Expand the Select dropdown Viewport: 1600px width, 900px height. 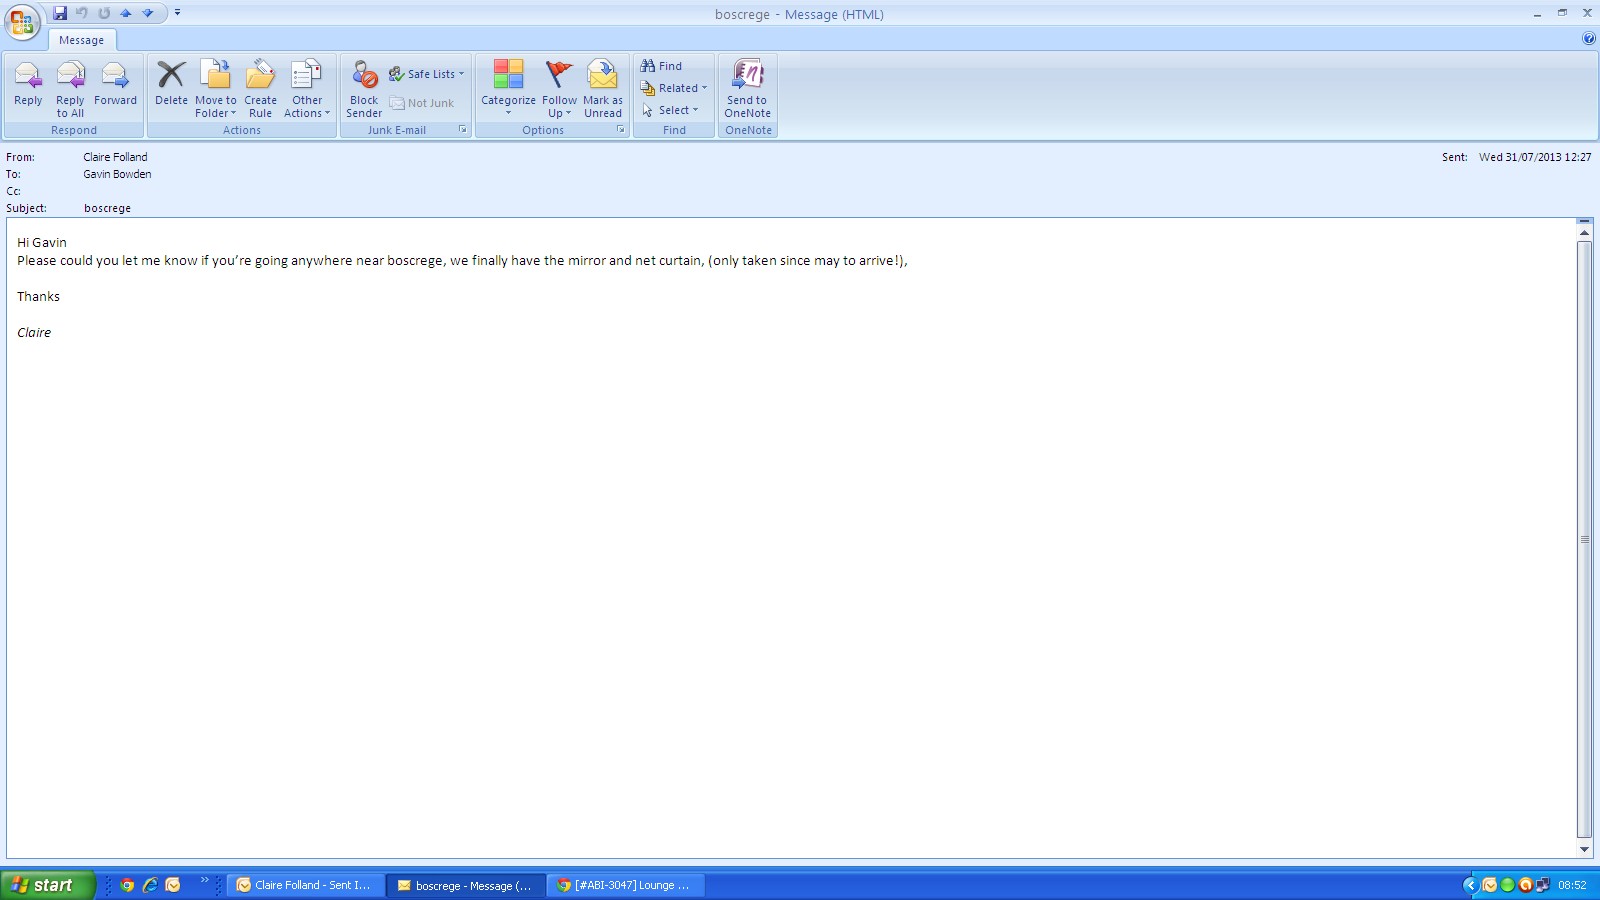click(x=670, y=110)
